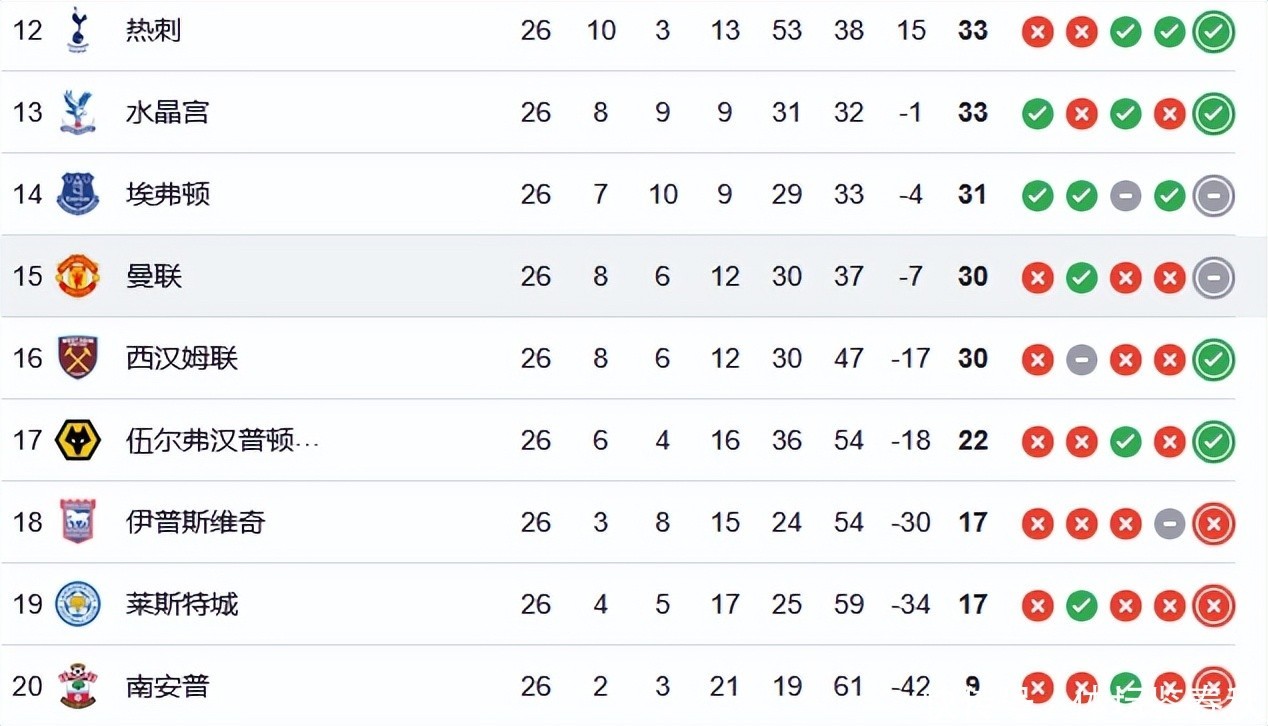Click the truncated 伍尔弗汉普顿 team name
The width and height of the screenshot is (1268, 726).
221,440
